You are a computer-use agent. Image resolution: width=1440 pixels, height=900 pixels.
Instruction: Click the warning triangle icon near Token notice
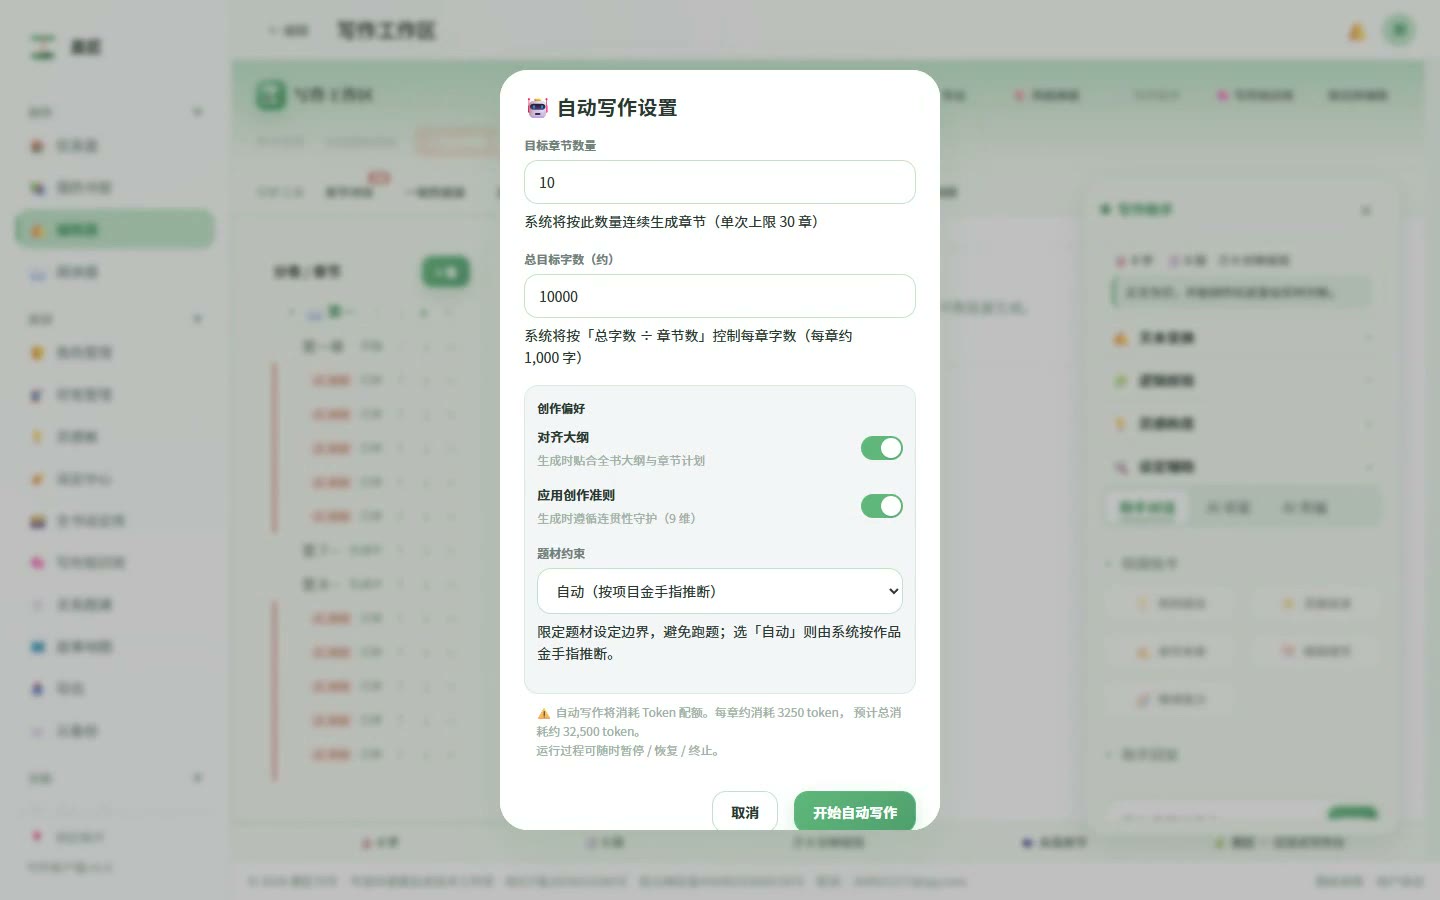click(543, 713)
